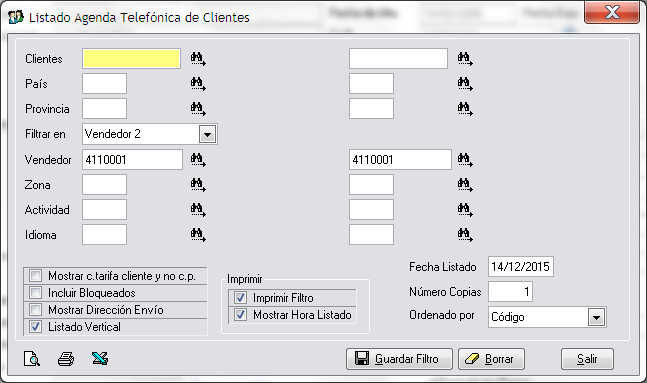
Task: Focus the starting País input field
Action: (104, 84)
